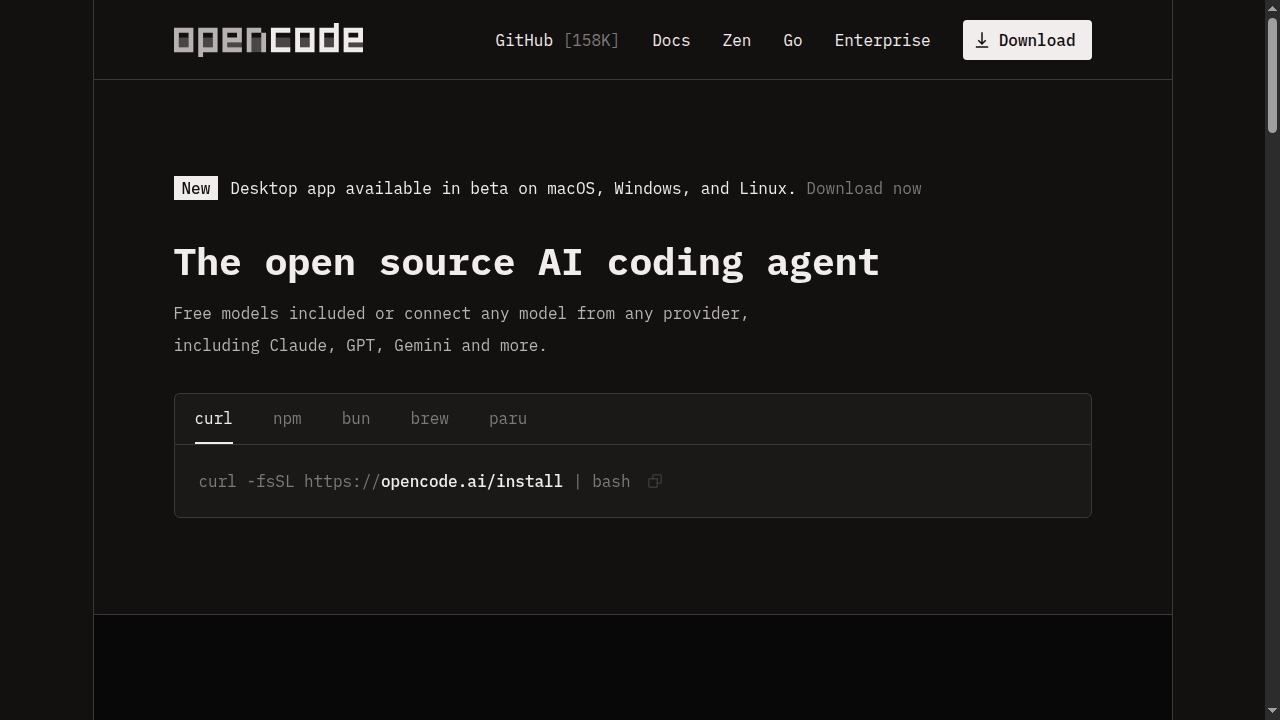Image resolution: width=1280 pixels, height=720 pixels.
Task: Visit the Enterprise page
Action: [882, 40]
